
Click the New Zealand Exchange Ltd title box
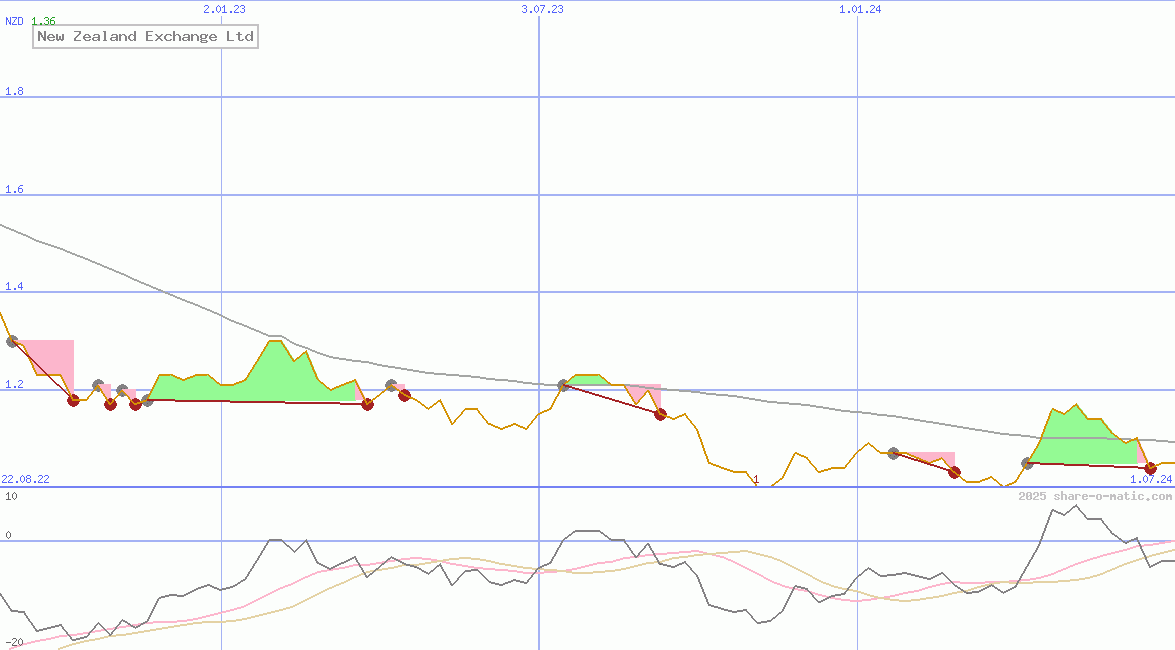(x=145, y=37)
